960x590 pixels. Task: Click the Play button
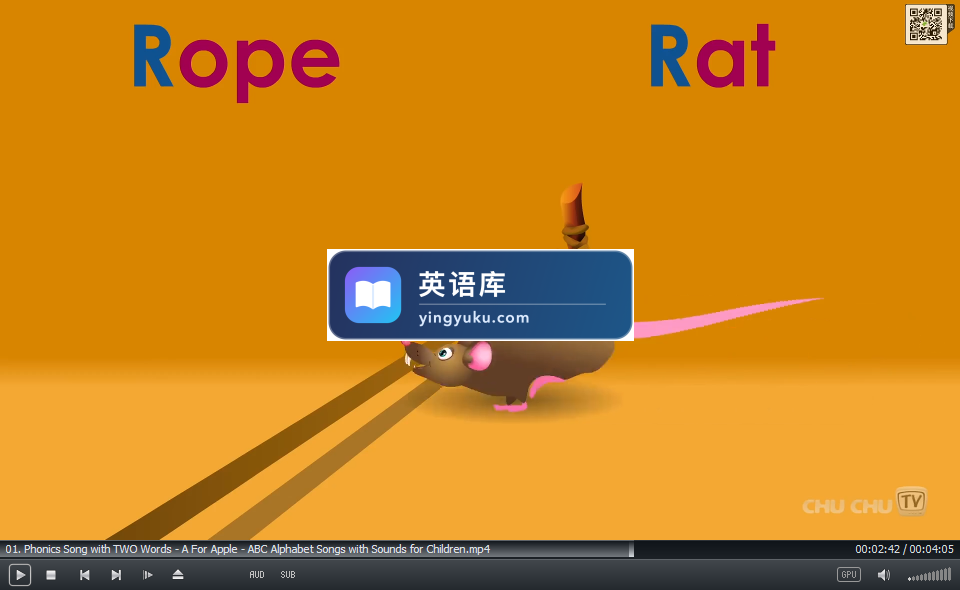pyautogui.click(x=20, y=575)
